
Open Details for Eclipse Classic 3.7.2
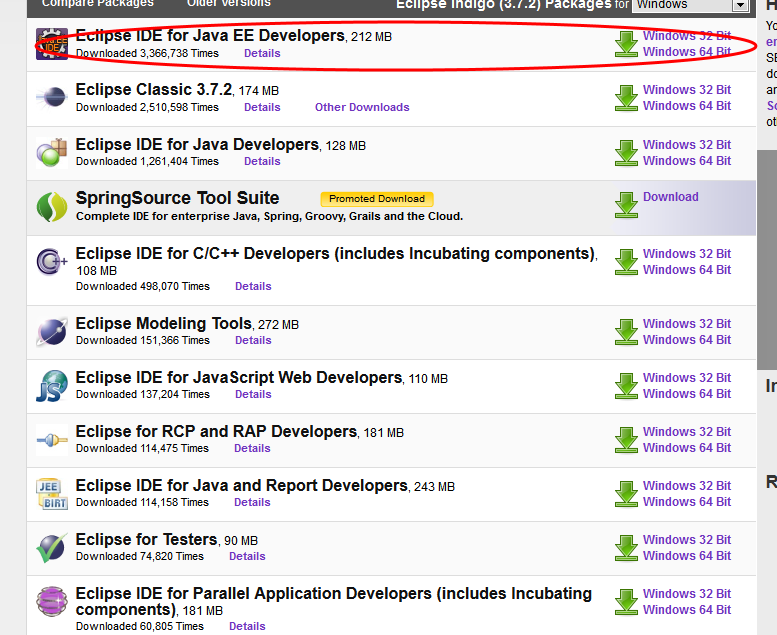[x=262, y=107]
